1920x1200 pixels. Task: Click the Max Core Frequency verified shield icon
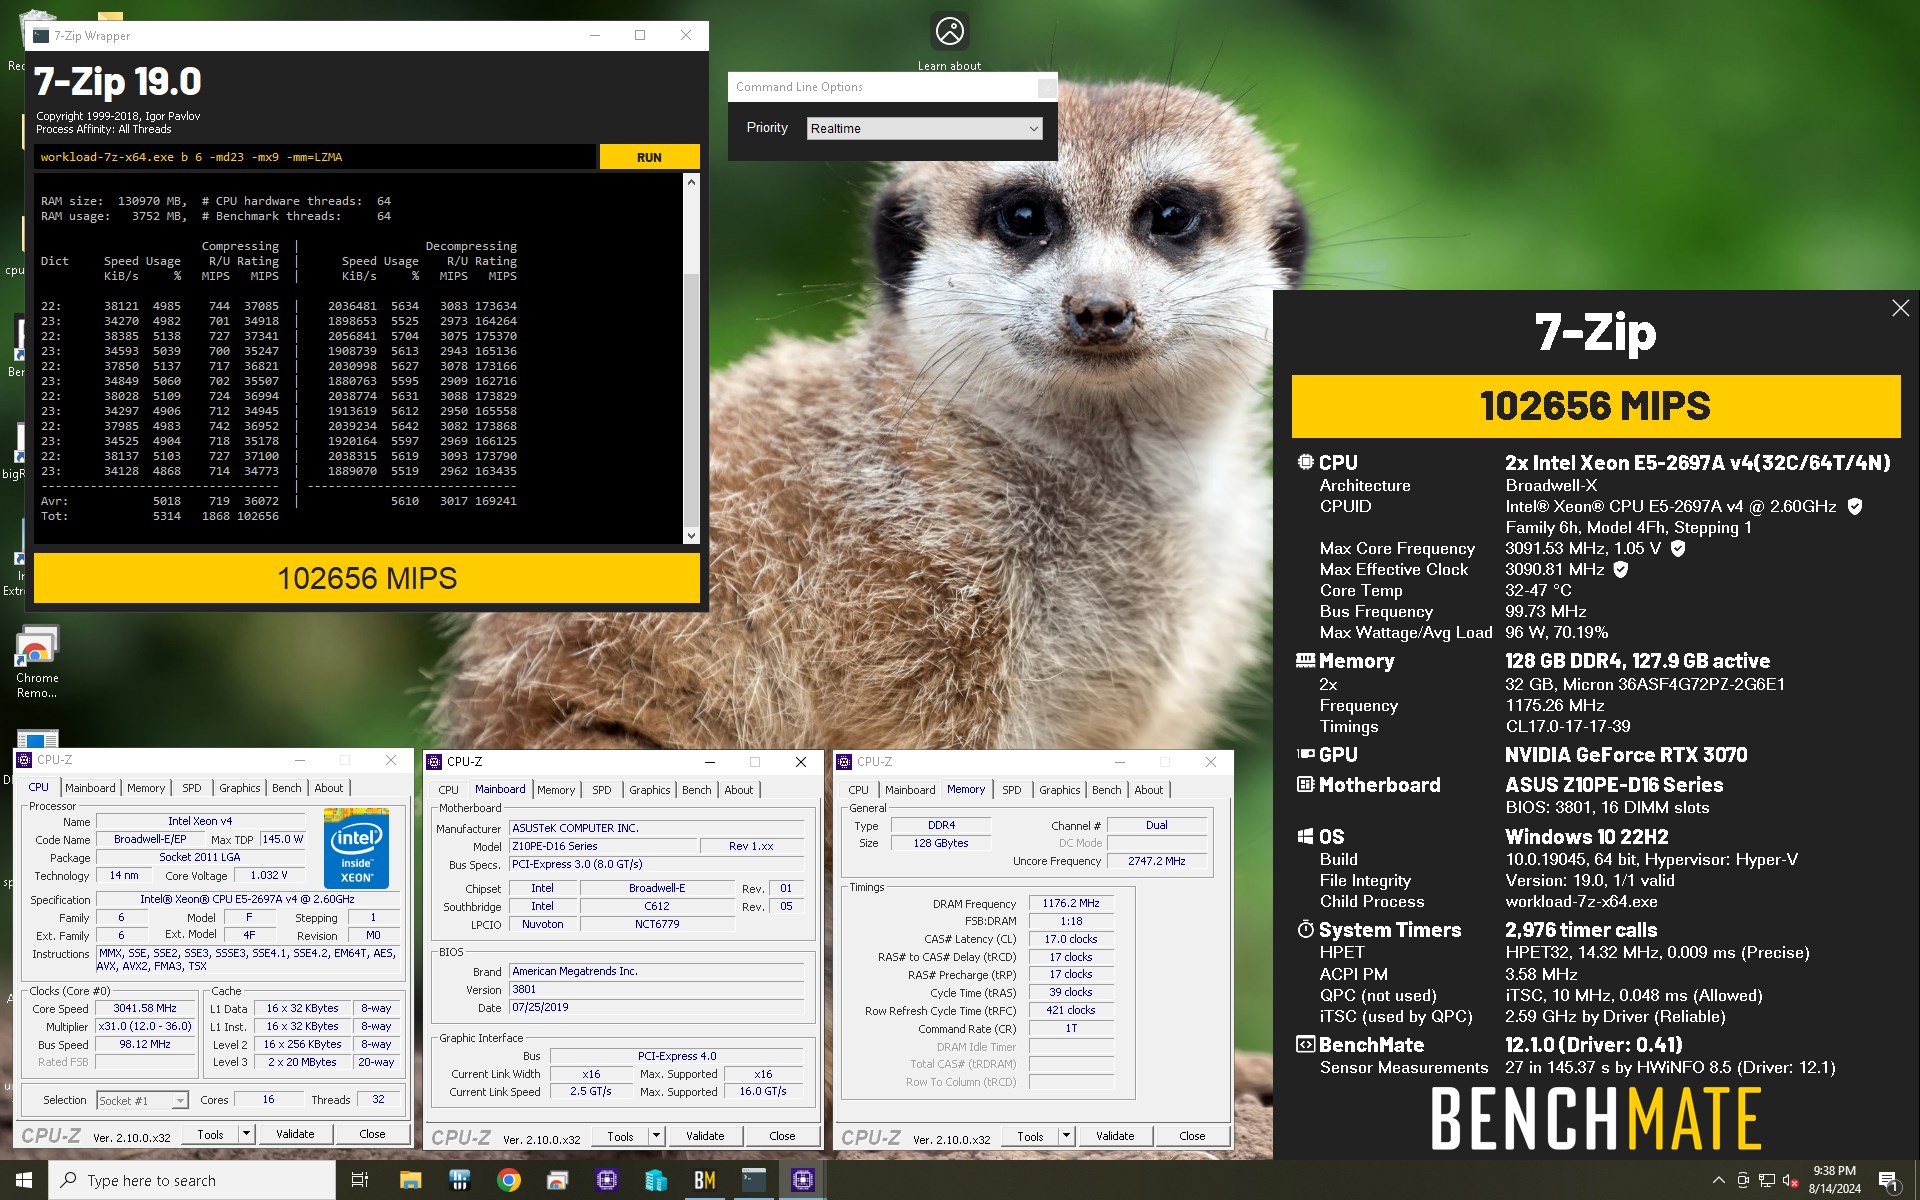(x=1678, y=548)
